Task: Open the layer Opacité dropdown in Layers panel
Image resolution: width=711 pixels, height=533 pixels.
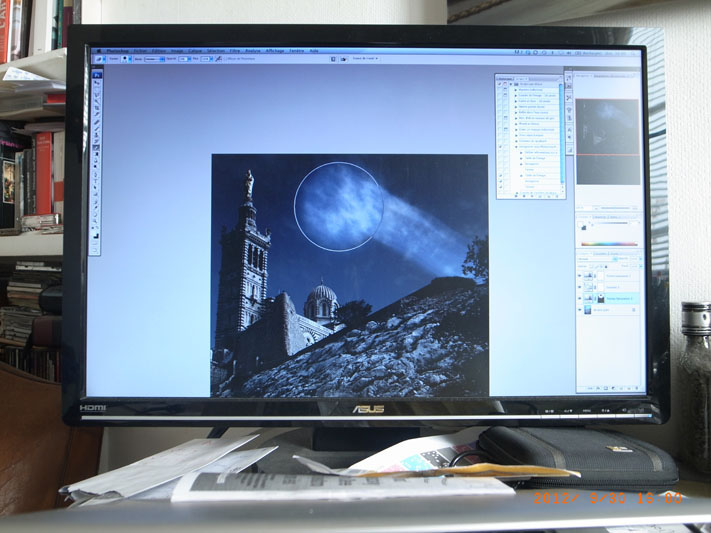Action: pos(641,259)
